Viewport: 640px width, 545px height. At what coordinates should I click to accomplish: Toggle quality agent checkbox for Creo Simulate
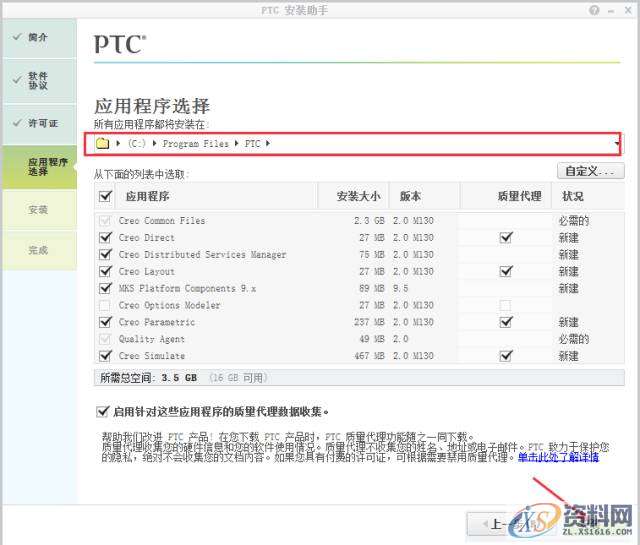[506, 356]
